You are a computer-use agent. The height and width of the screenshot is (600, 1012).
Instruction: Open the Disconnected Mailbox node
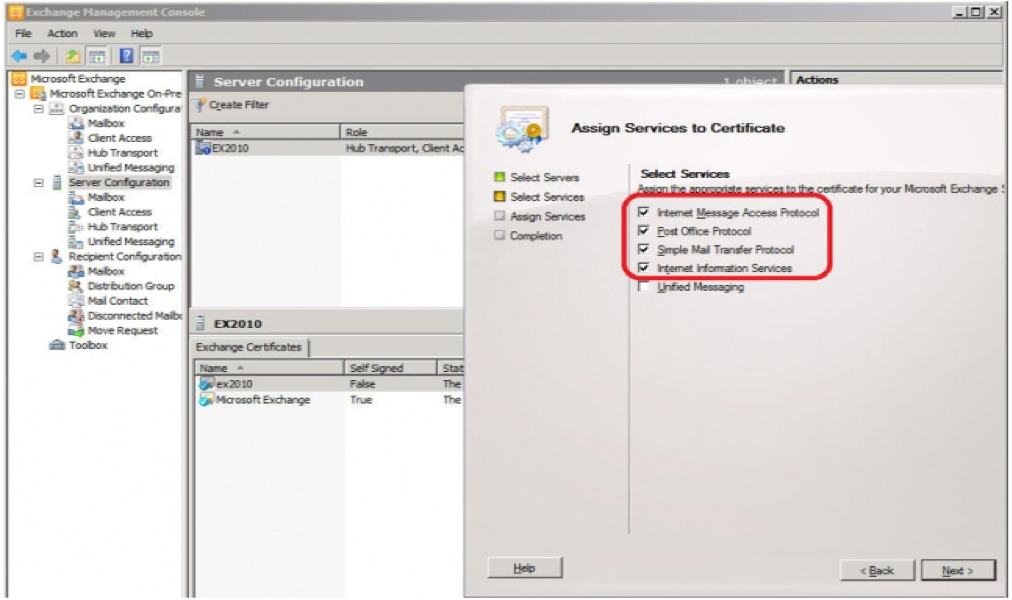135,316
